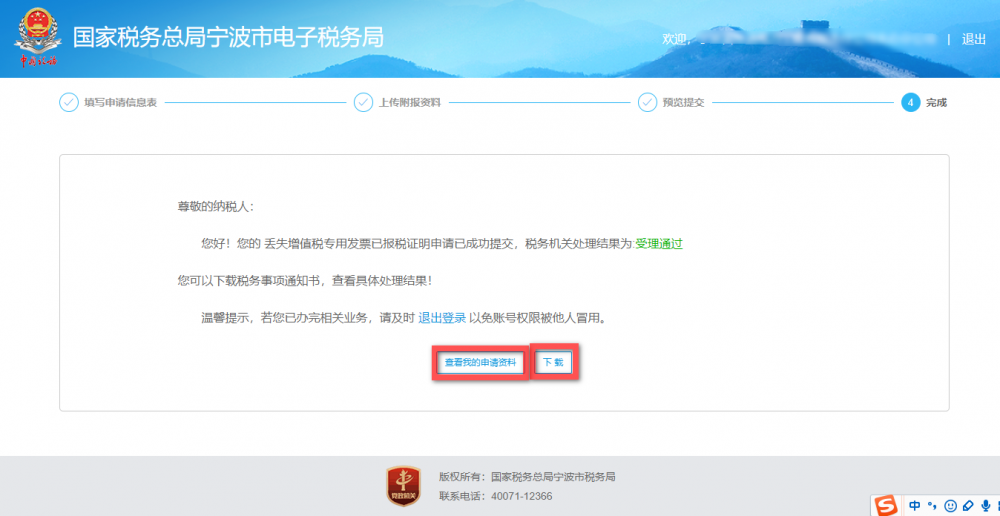Click the 联系电话 40071-12366 text
The image size is (1000, 516).
tap(496, 496)
